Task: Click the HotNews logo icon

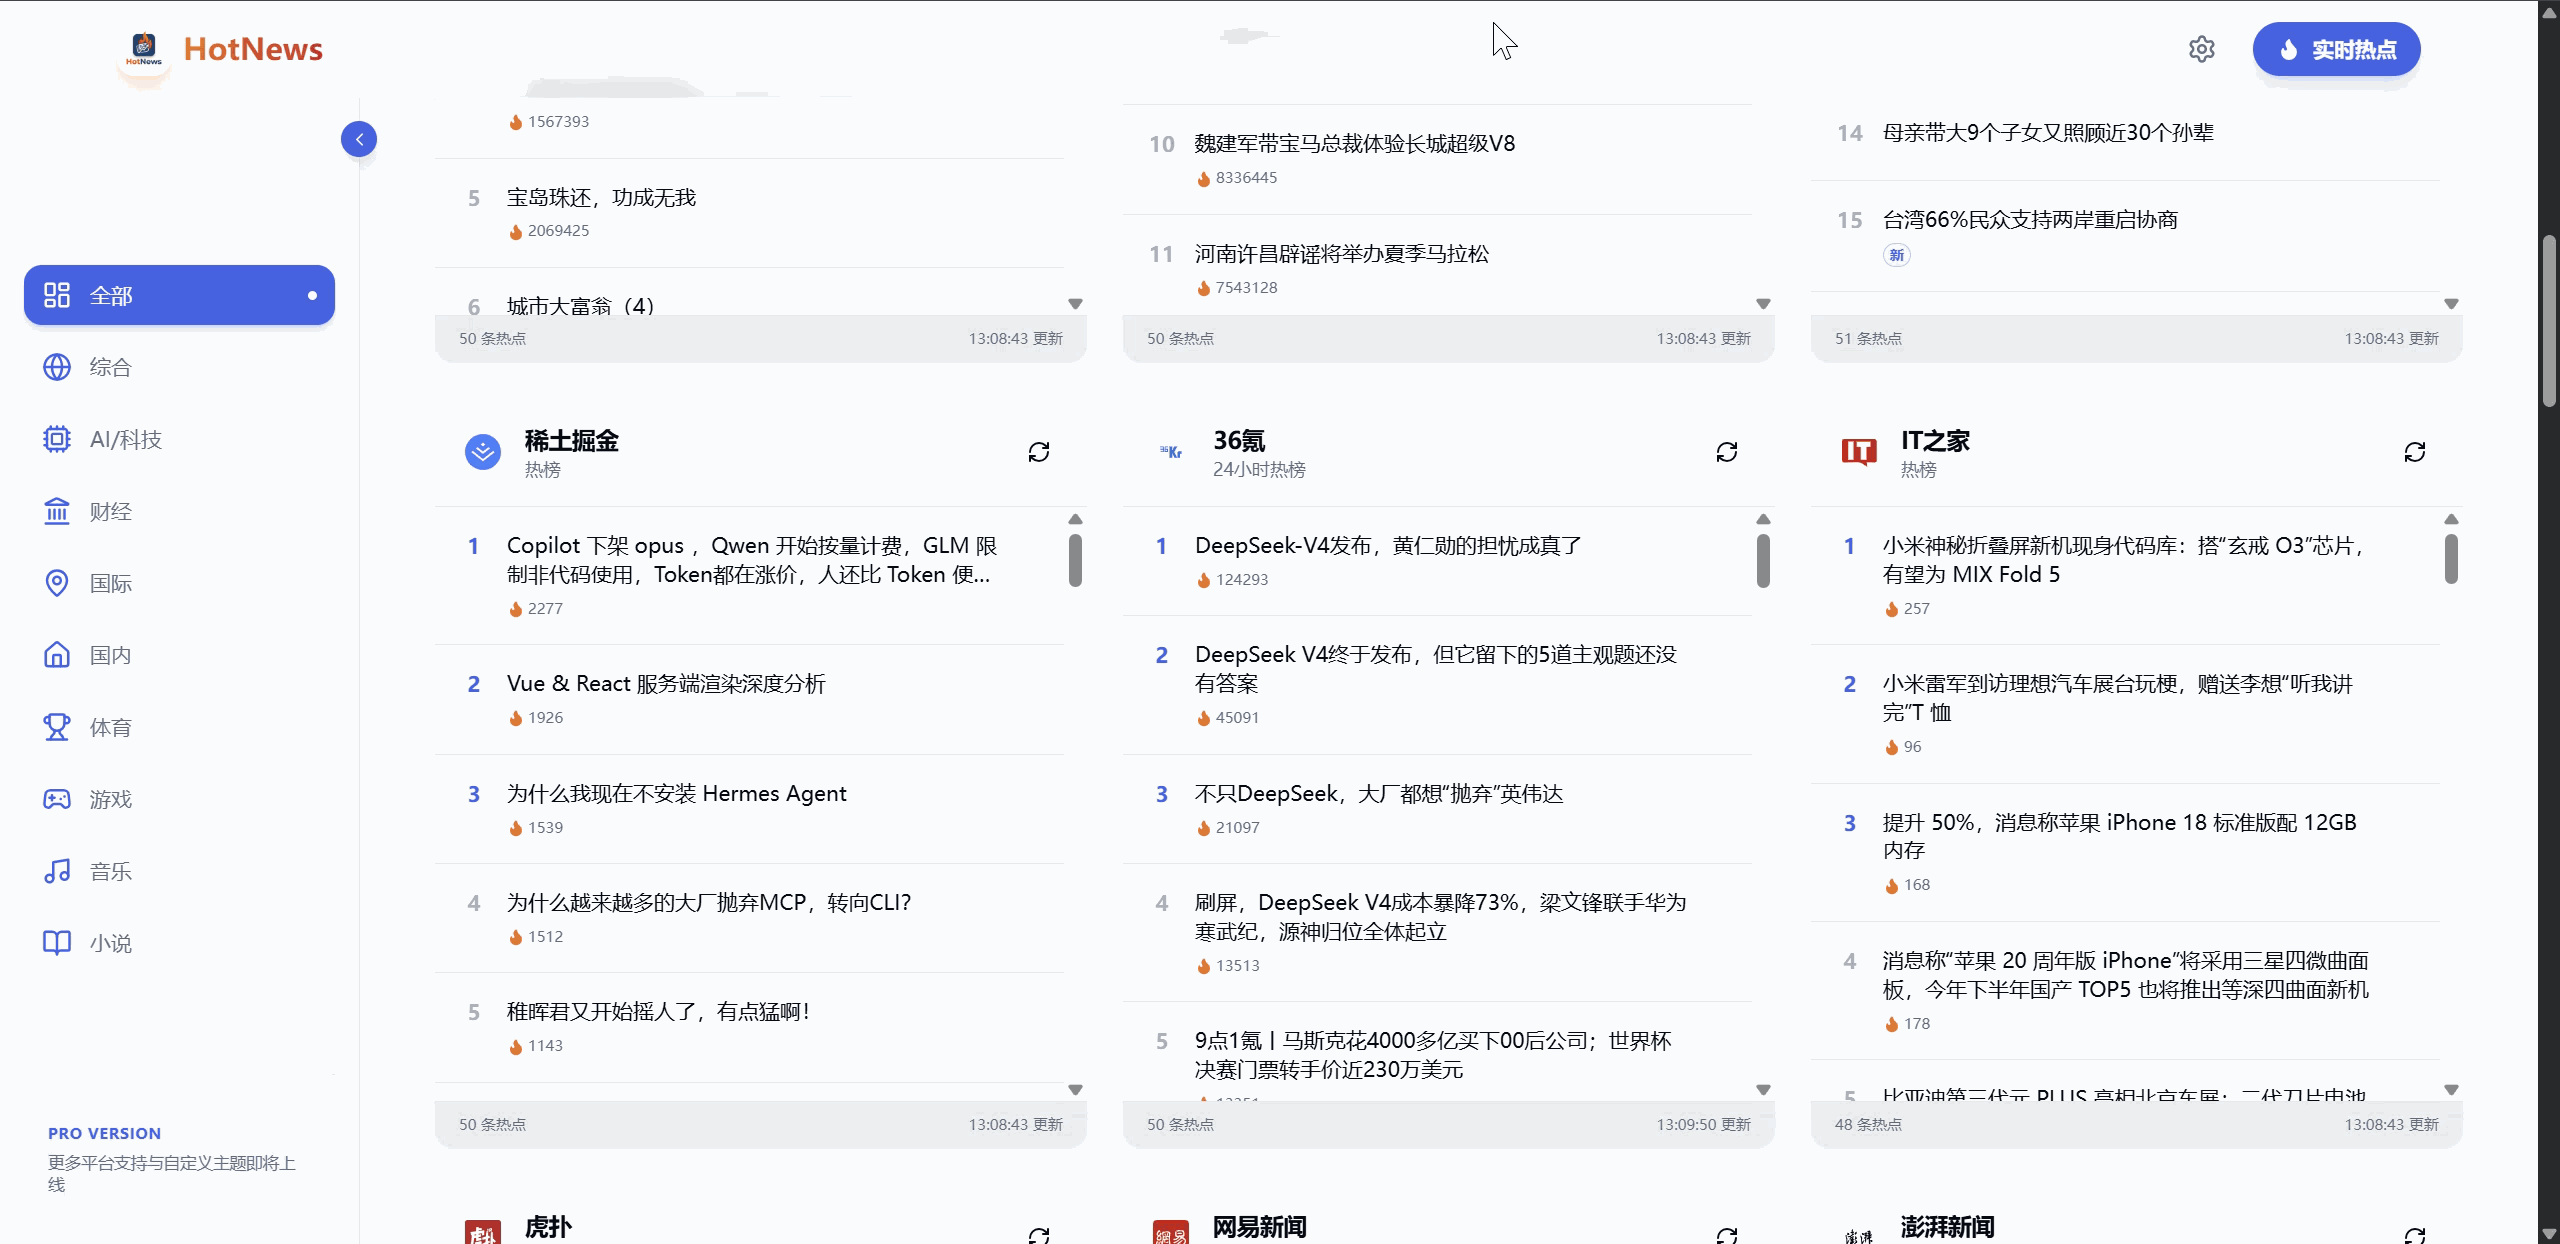Action: pyautogui.click(x=144, y=48)
